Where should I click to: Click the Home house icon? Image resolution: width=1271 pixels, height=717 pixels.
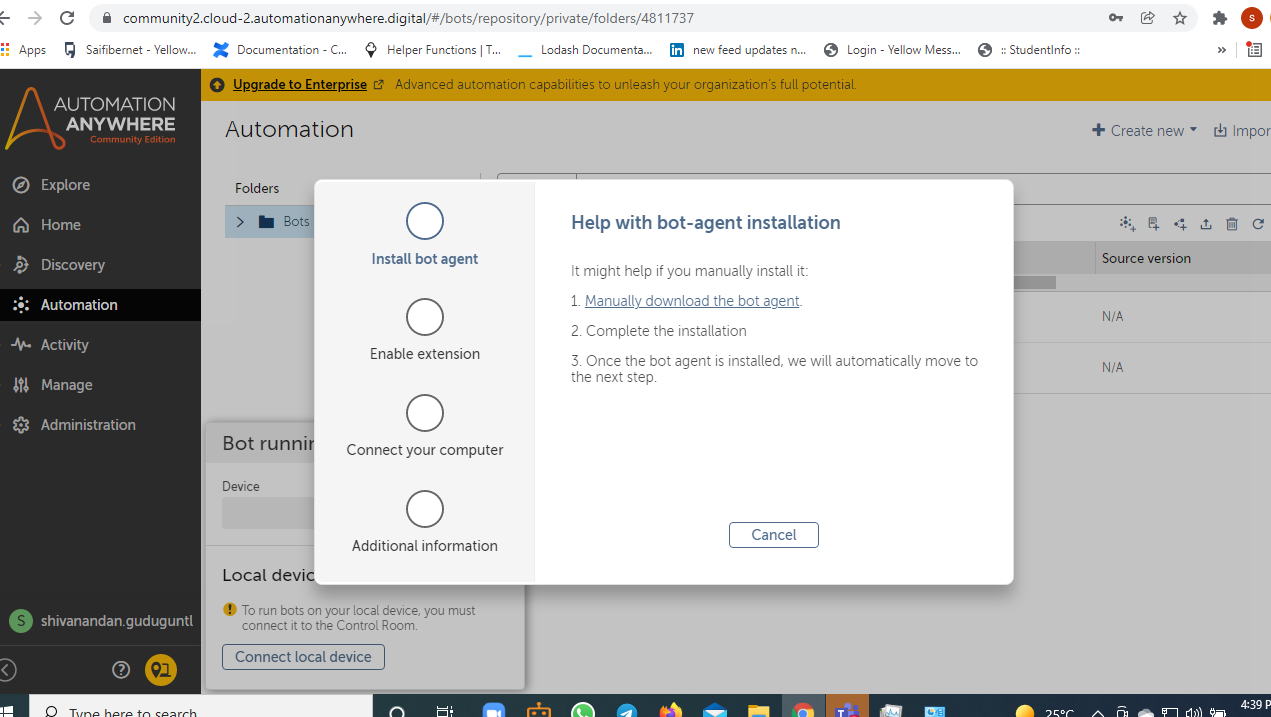click(21, 225)
